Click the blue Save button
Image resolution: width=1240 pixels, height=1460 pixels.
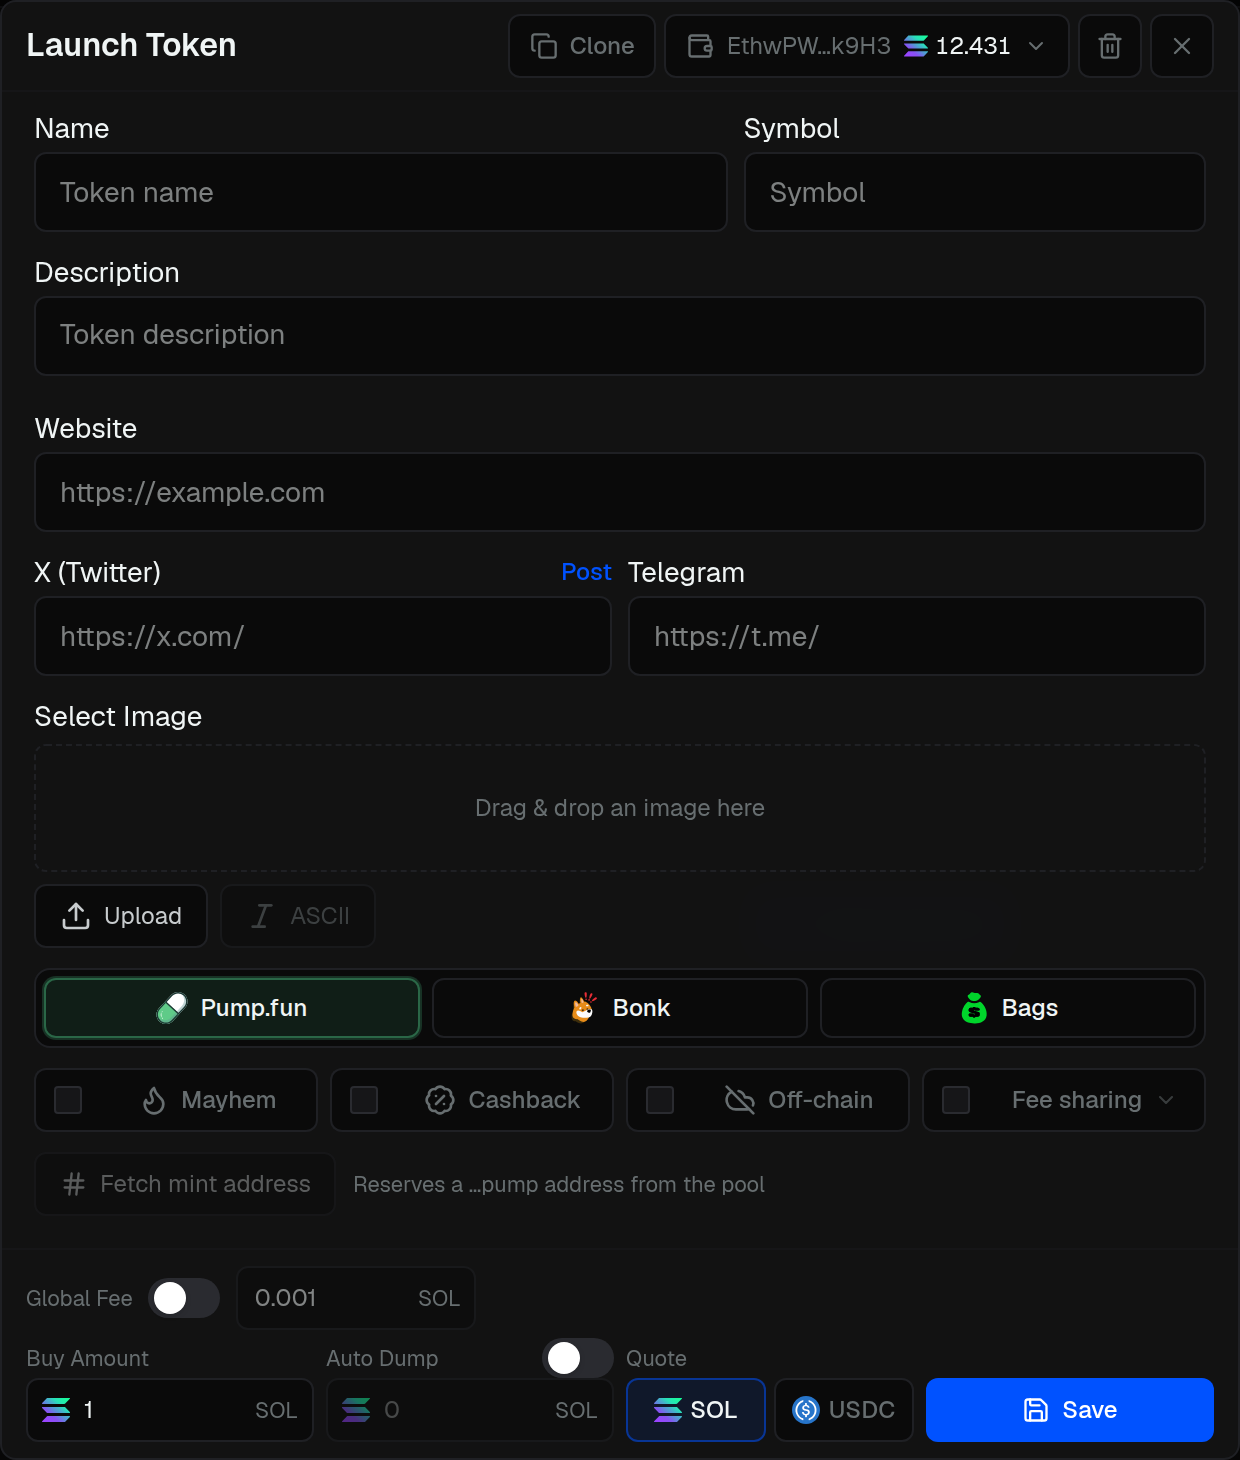click(1070, 1410)
